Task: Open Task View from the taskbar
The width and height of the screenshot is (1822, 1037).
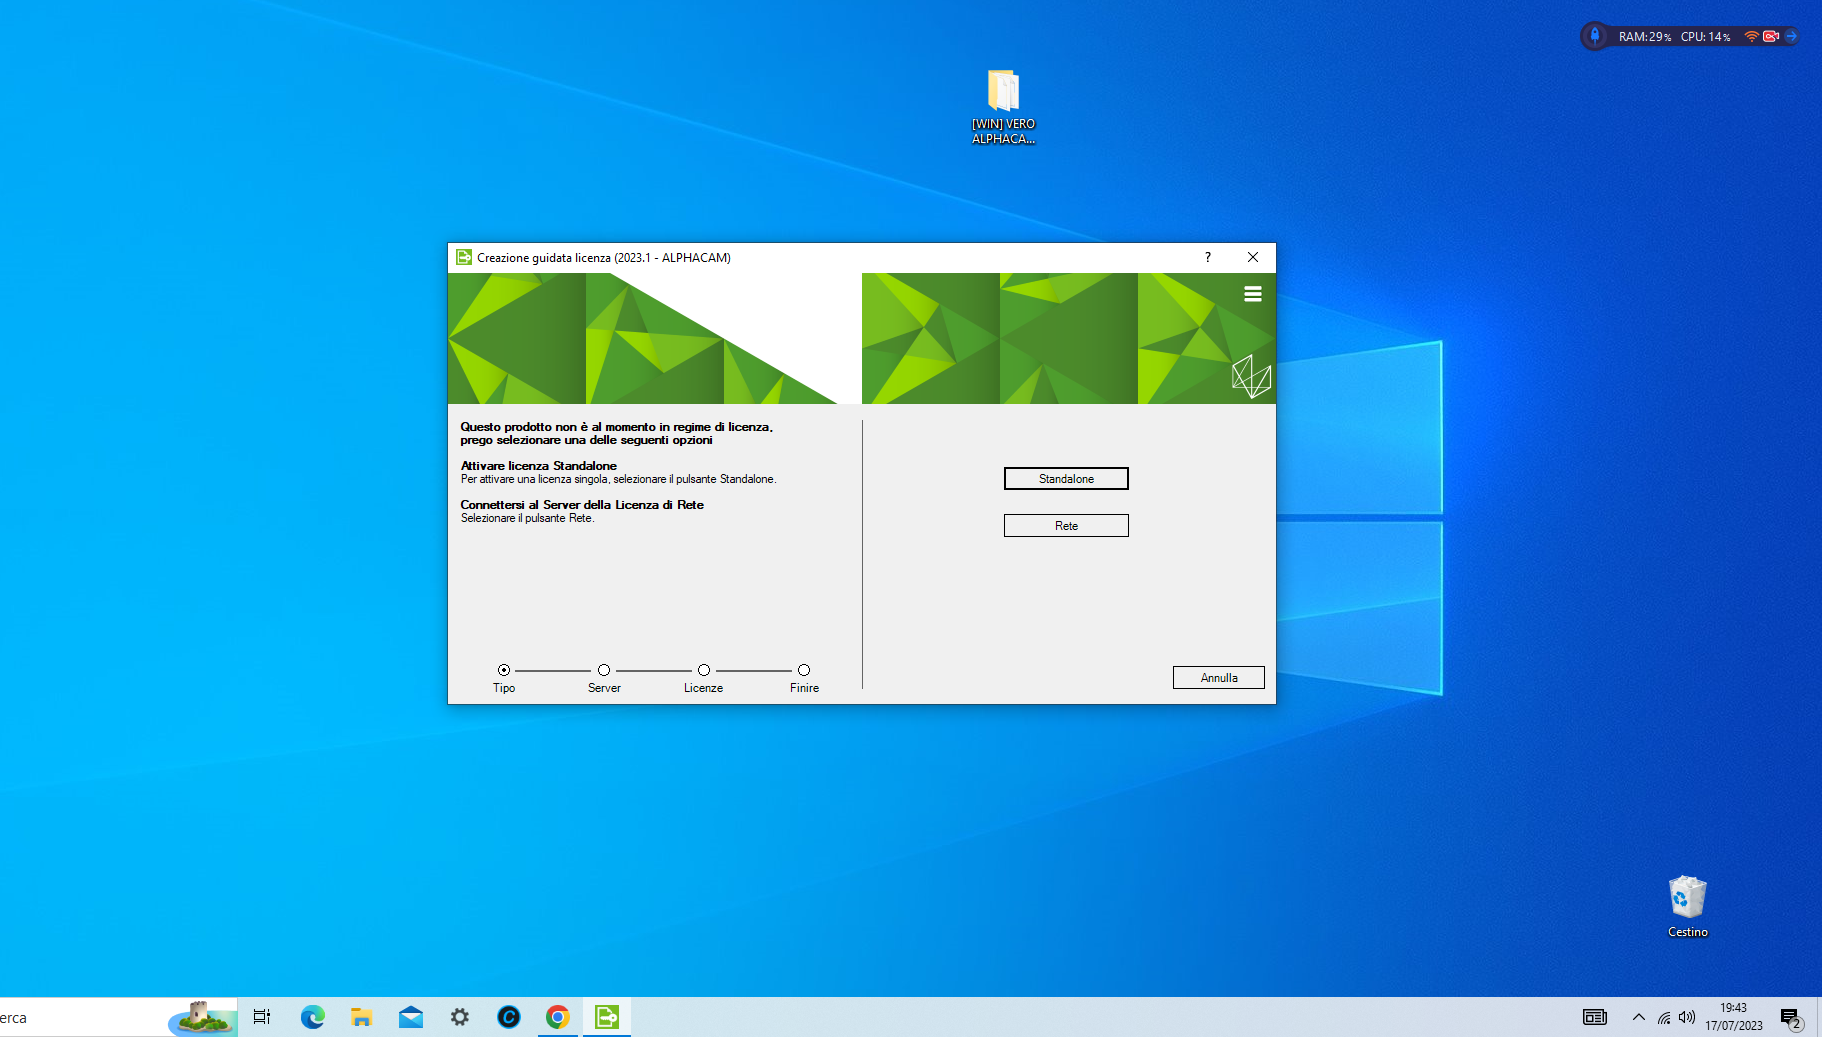Action: coord(262,1017)
